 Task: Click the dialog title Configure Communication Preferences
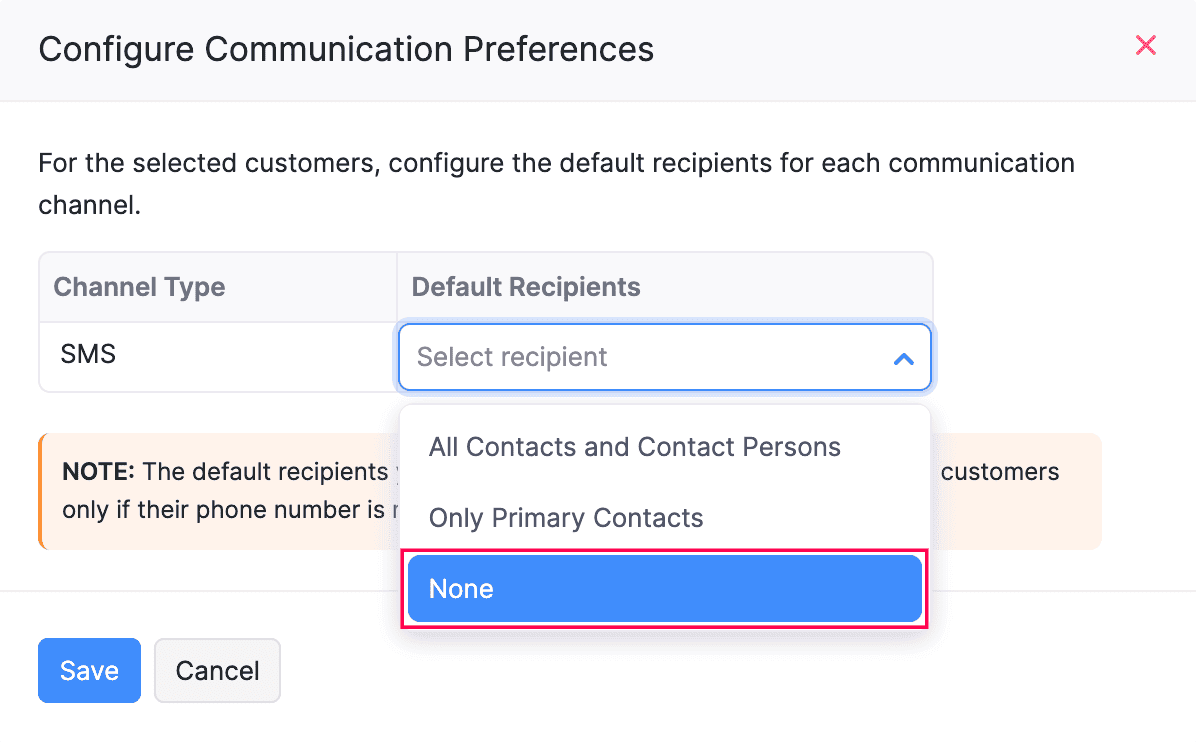pyautogui.click(x=345, y=49)
